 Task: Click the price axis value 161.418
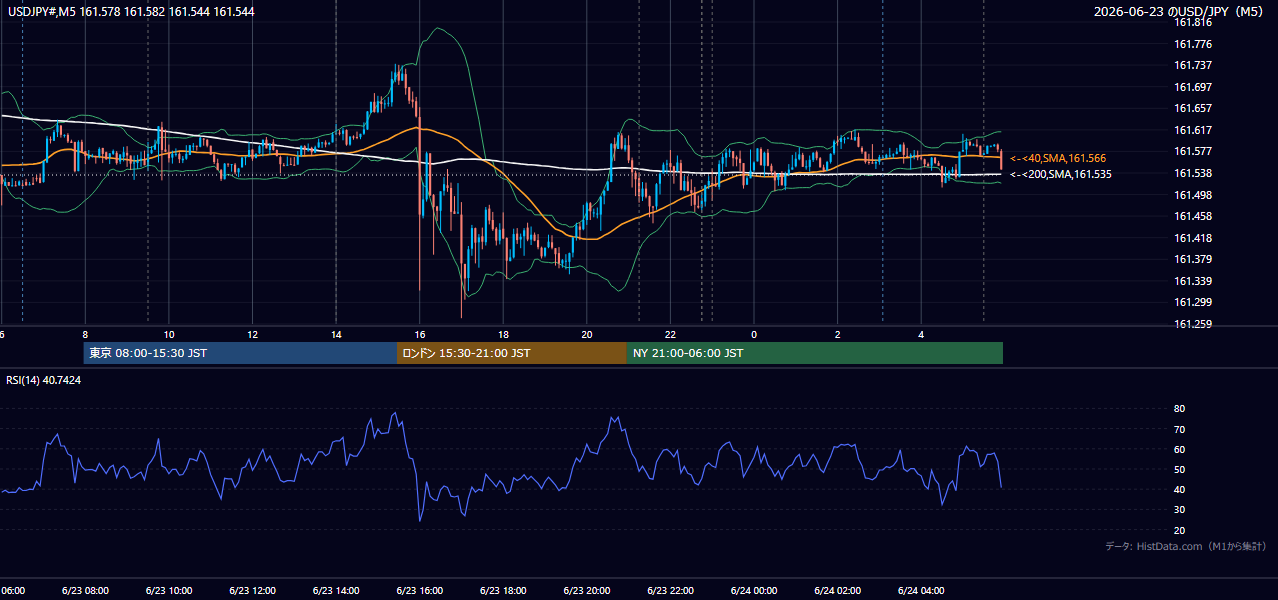tap(1193, 238)
